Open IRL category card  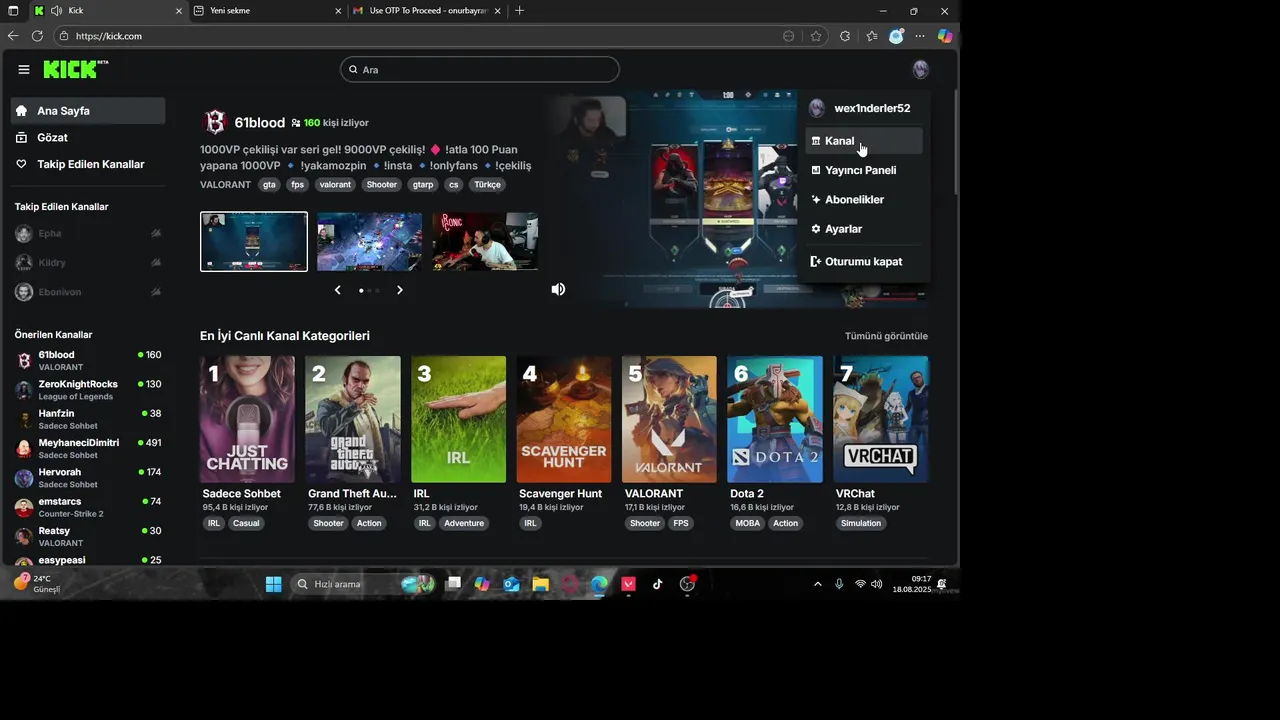coord(459,420)
